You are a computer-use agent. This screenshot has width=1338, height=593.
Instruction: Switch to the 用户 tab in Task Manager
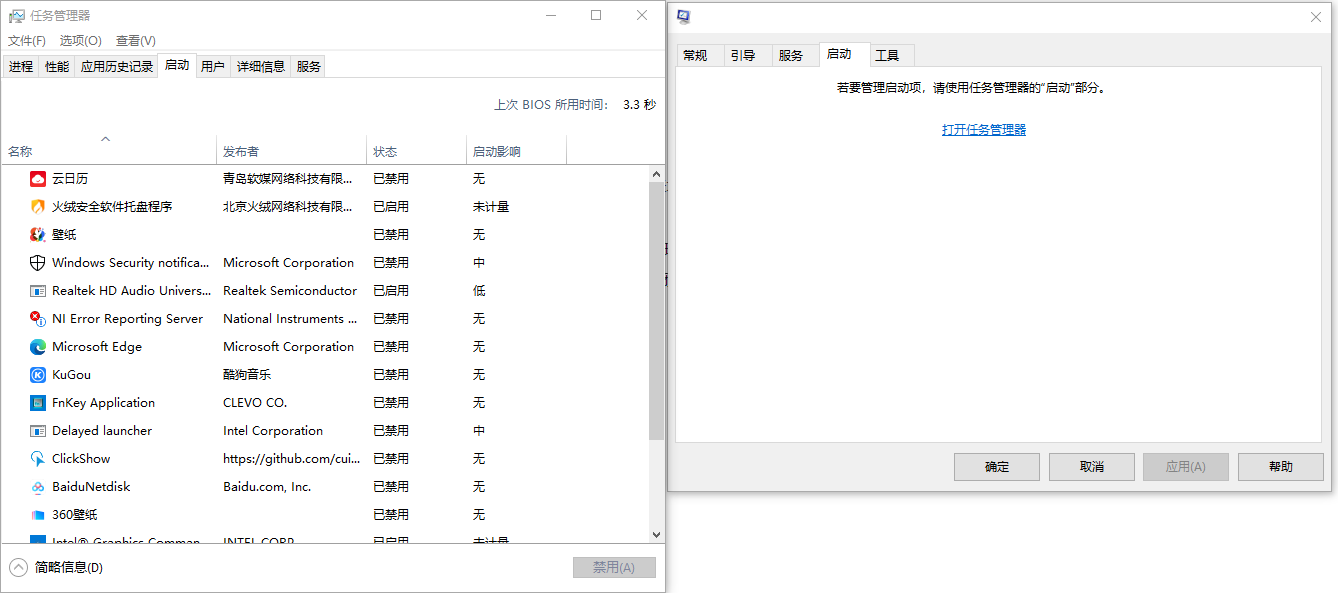213,67
